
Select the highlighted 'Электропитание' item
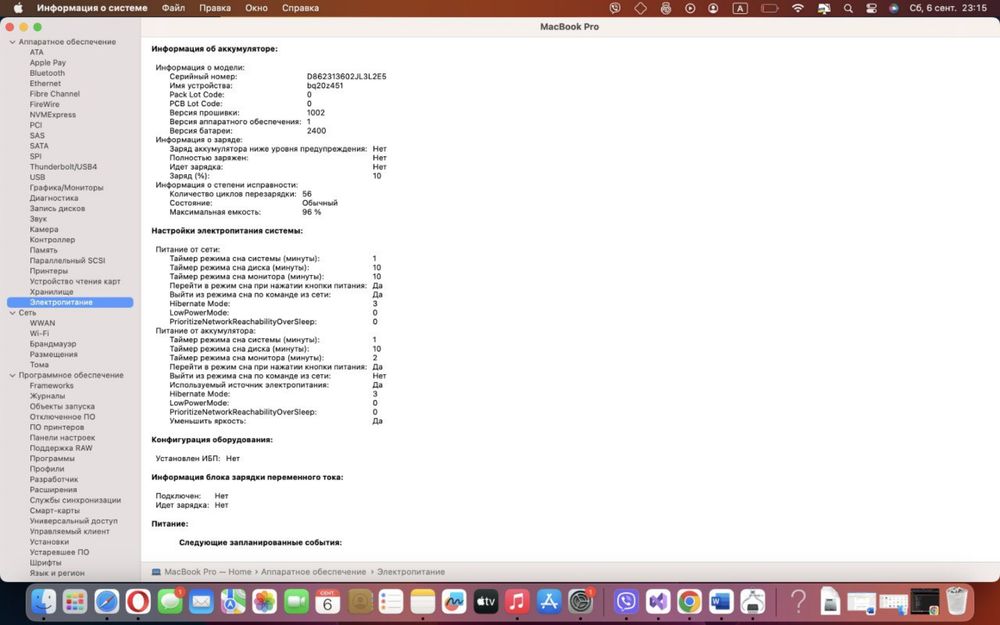(x=70, y=302)
